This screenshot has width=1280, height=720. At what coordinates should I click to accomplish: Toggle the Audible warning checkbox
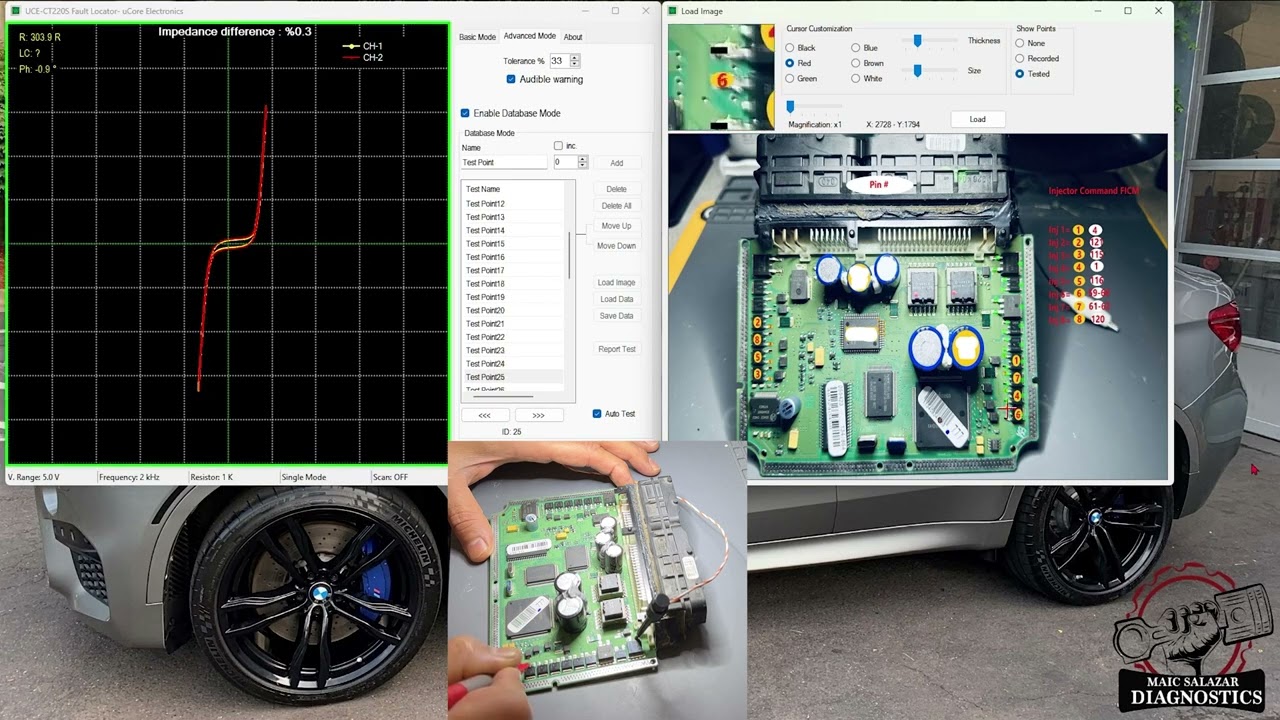[x=511, y=79]
